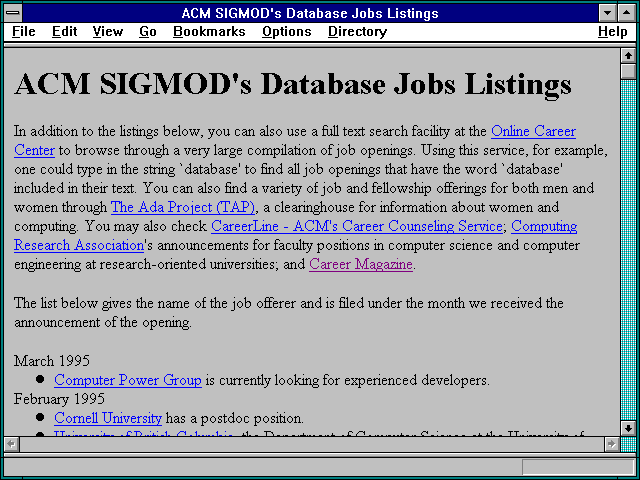Open CareerLine - ACM's Career Counseling Service link
Image resolution: width=640 pixels, height=480 pixels.
pyautogui.click(x=357, y=226)
